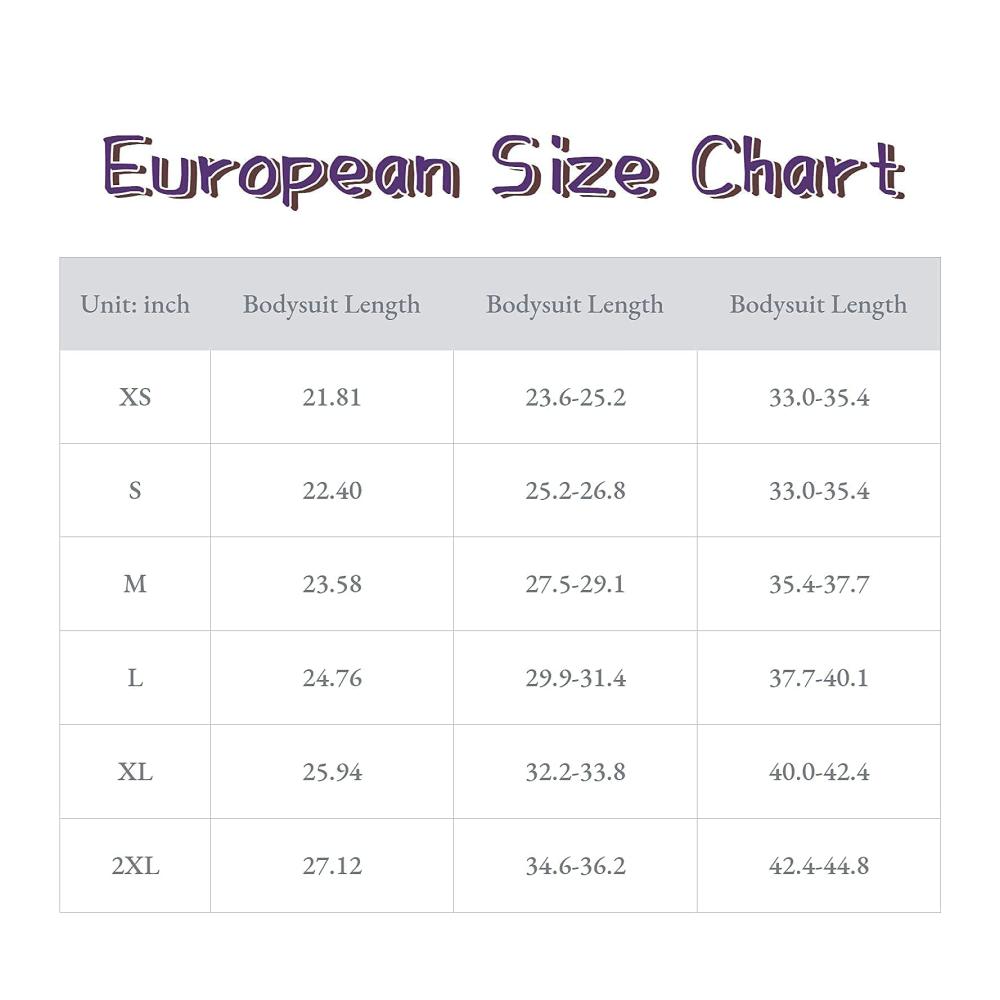The width and height of the screenshot is (1000, 1000).
Task: Click the 23.6-25.2 range cell
Action: tap(575, 397)
